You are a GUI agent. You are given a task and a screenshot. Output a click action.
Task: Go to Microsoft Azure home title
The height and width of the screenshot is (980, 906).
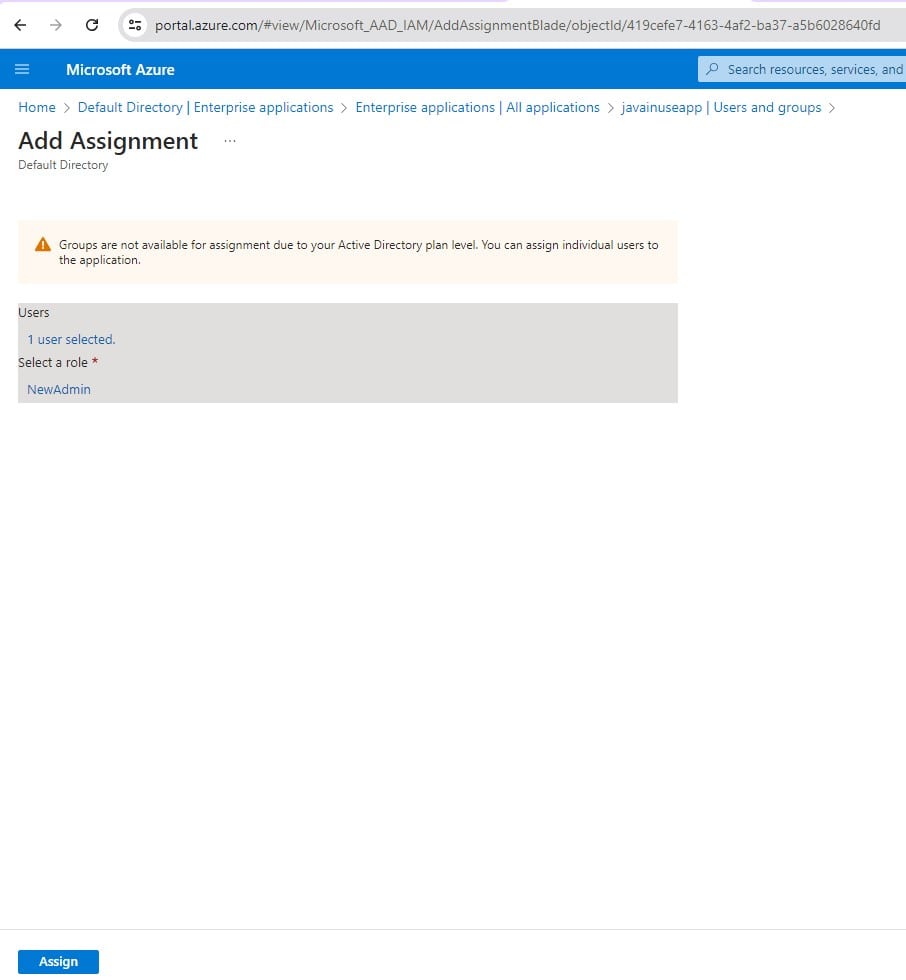pyautogui.click(x=120, y=69)
